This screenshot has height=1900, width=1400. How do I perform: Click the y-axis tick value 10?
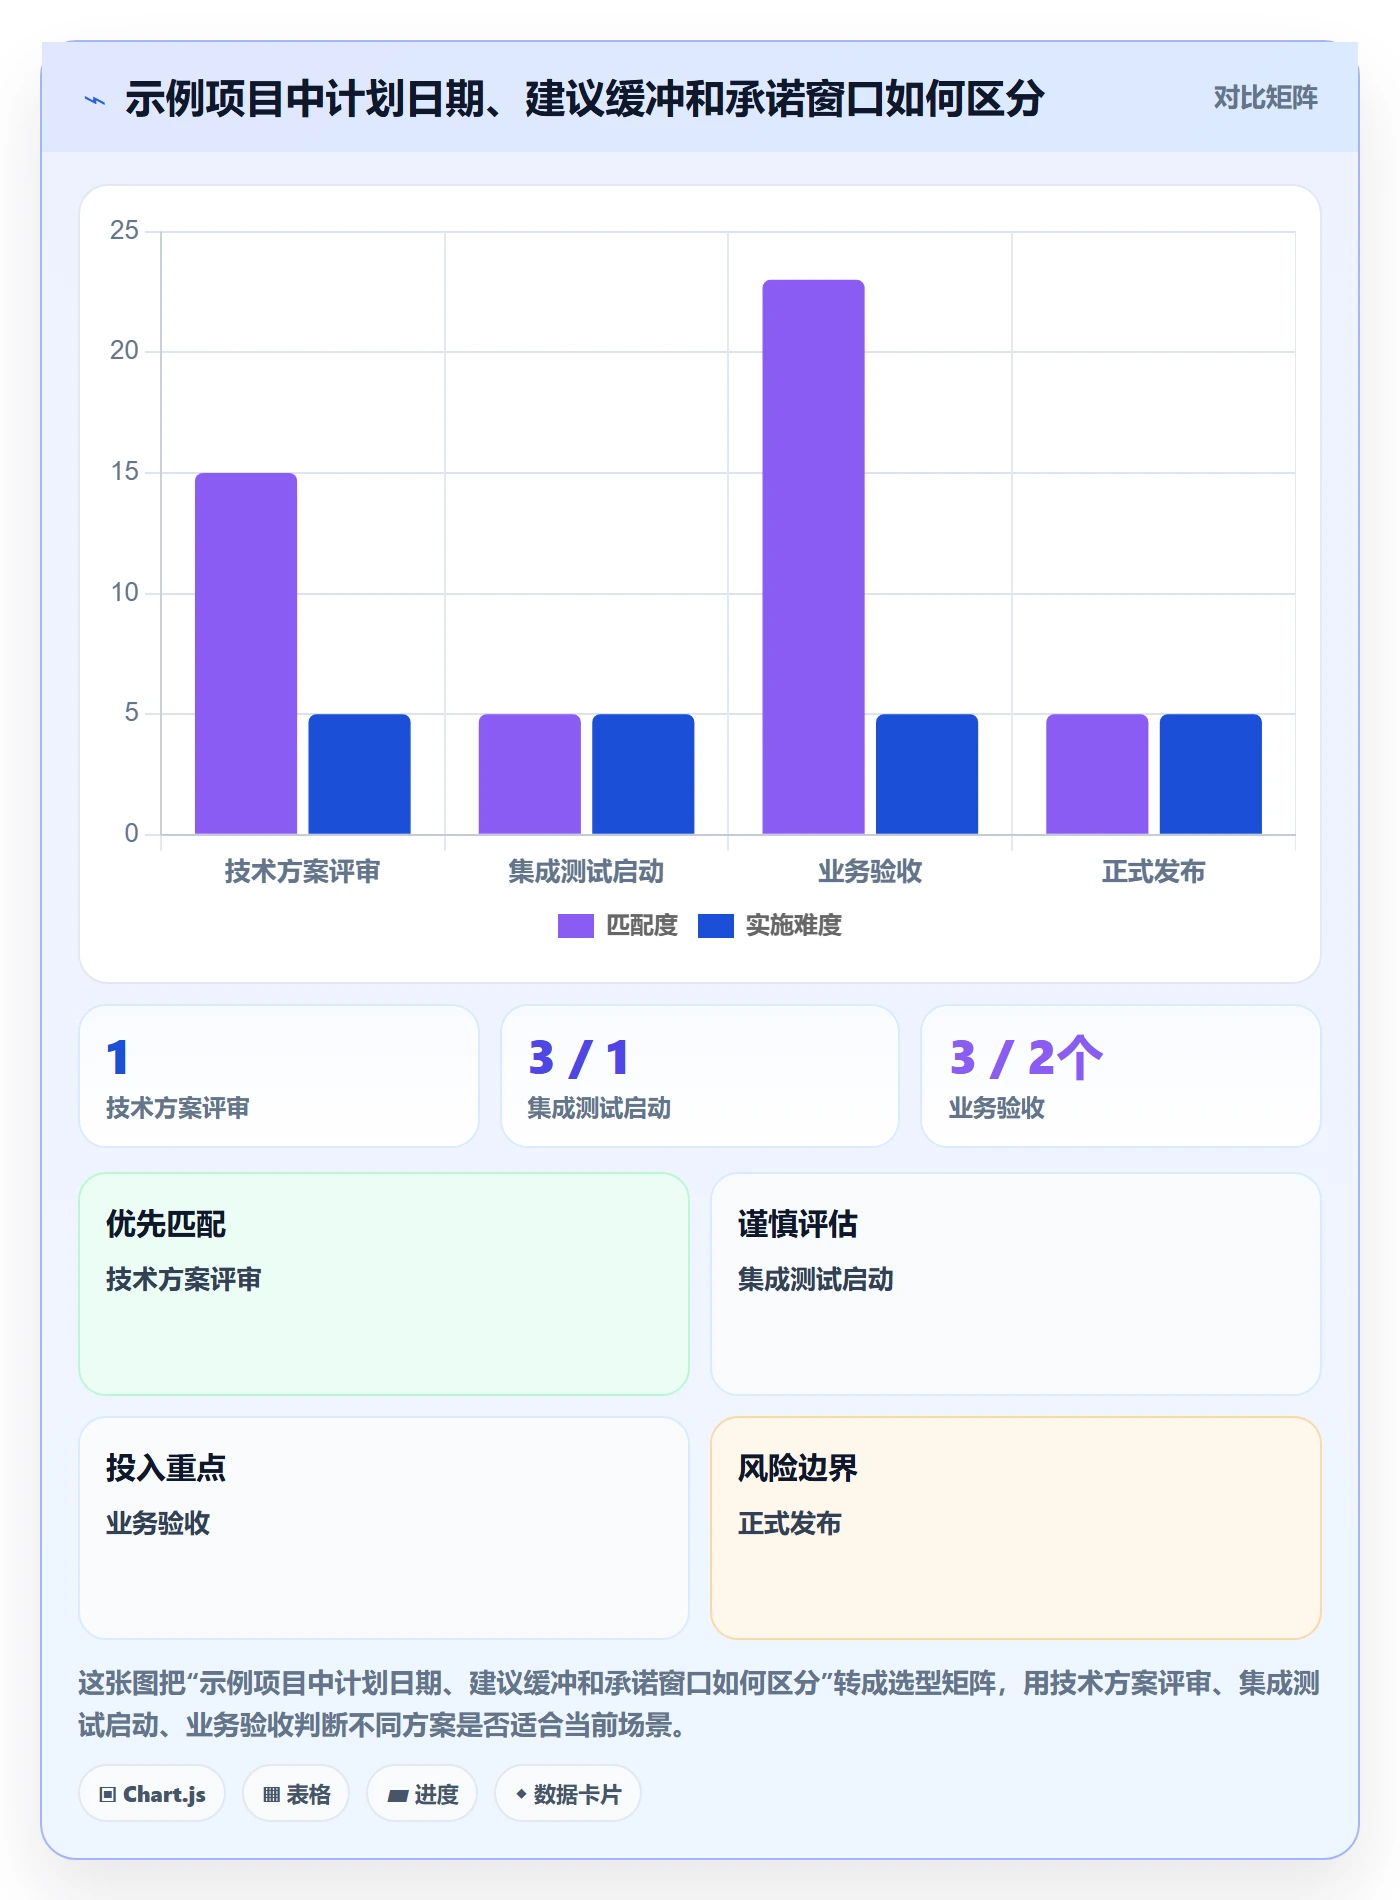[x=124, y=593]
